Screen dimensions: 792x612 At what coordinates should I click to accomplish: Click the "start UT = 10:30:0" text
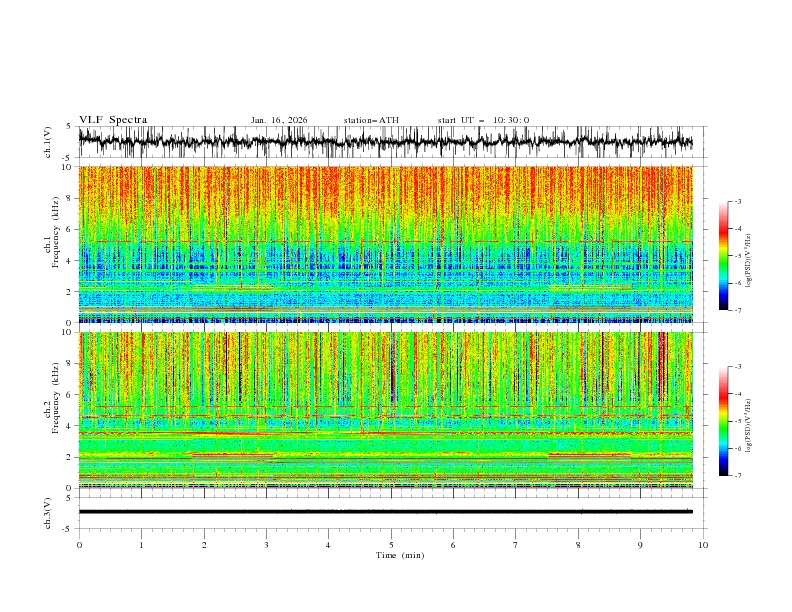tap(483, 120)
